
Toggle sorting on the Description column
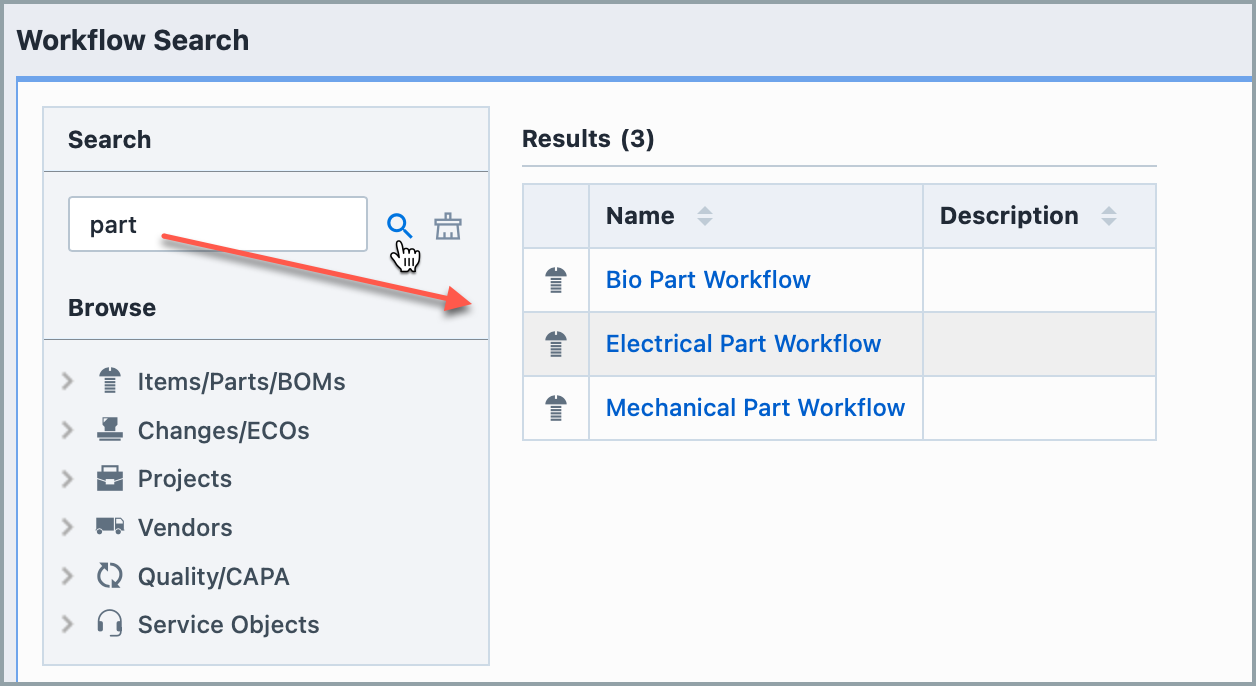pyautogui.click(x=1109, y=215)
